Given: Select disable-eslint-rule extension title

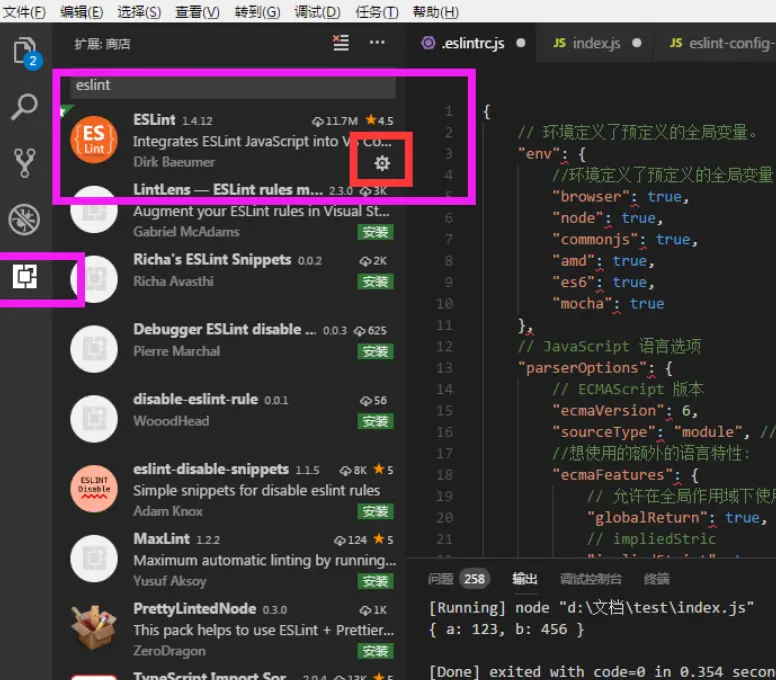Looking at the screenshot, I should coord(195,399).
